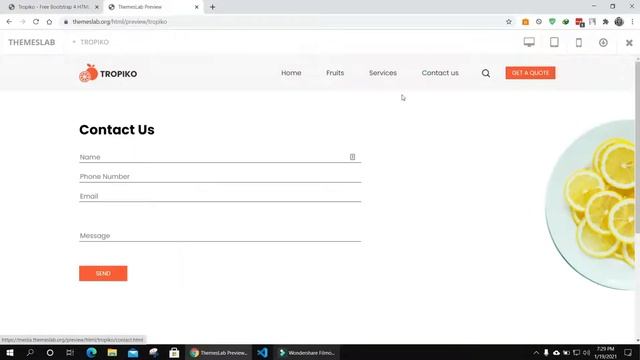
Task: Click the download theme icon
Action: tap(603, 42)
